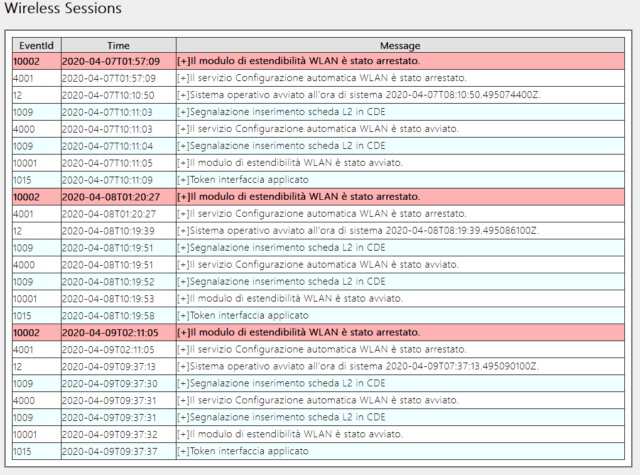
Task: Click the time cell 2020-04-09T09:37:30
Action: [107, 383]
